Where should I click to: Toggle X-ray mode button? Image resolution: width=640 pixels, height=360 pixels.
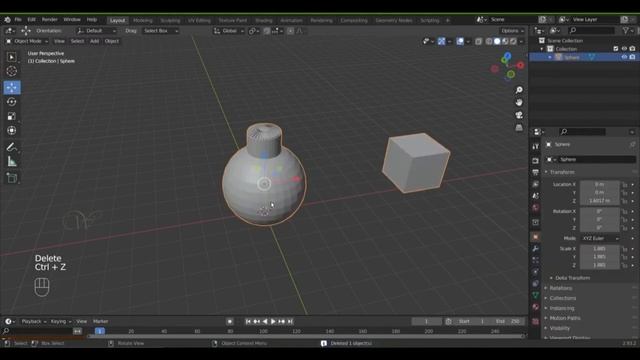coord(478,41)
